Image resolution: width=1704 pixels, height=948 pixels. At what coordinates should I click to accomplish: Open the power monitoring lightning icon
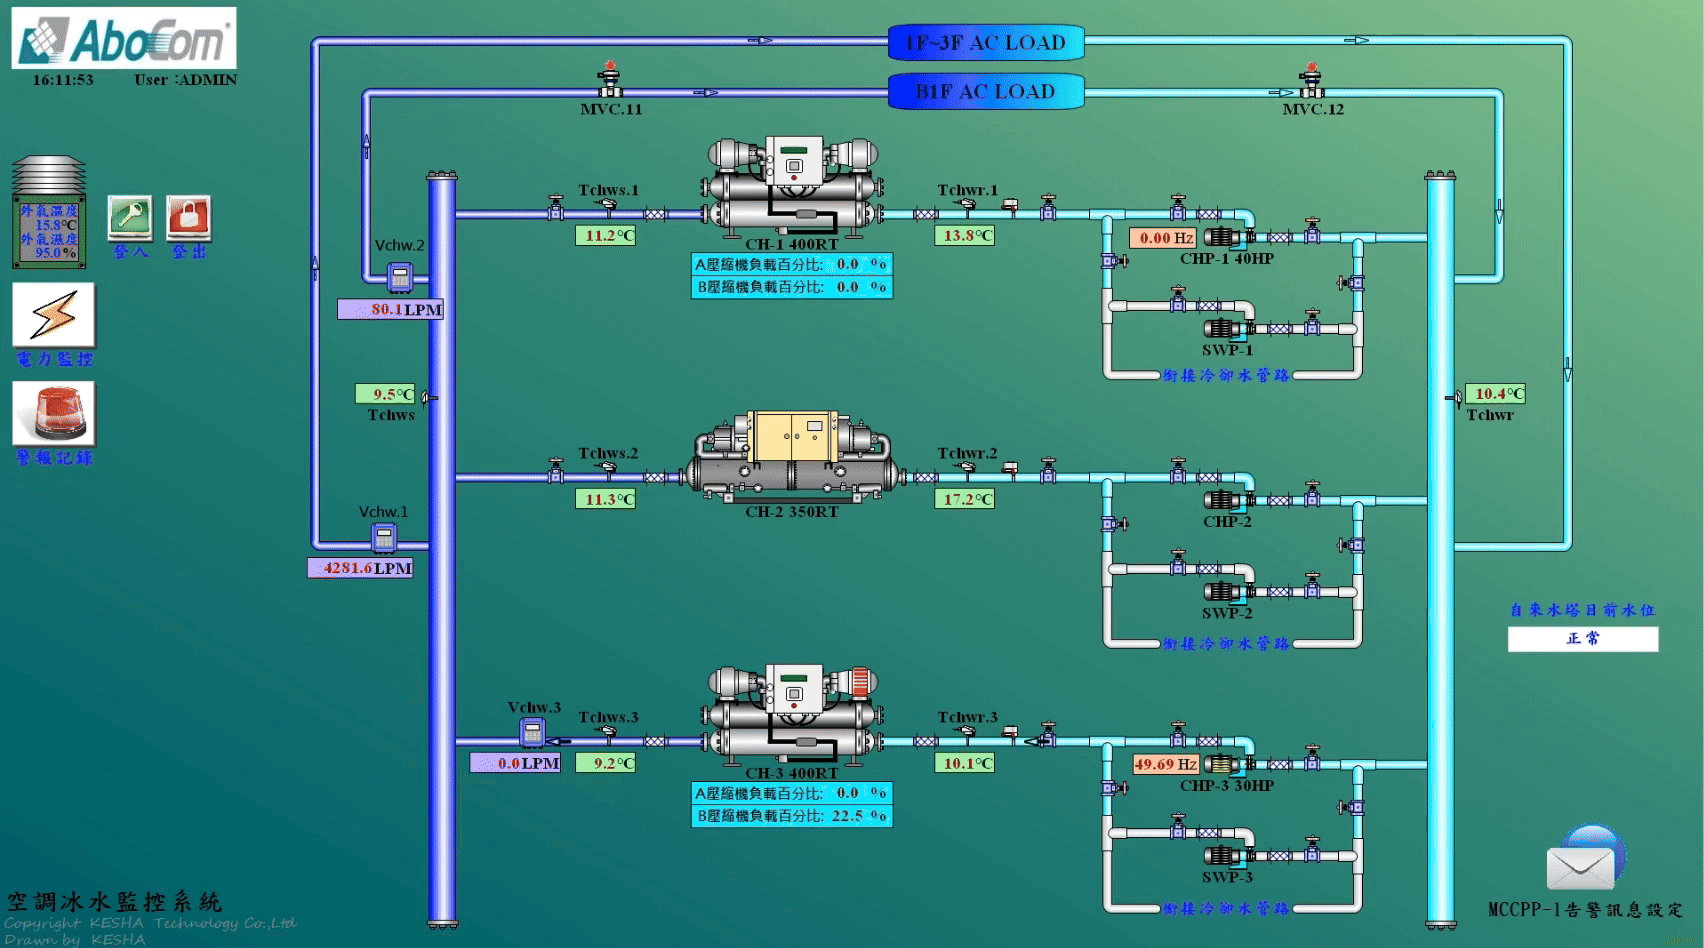pos(54,315)
